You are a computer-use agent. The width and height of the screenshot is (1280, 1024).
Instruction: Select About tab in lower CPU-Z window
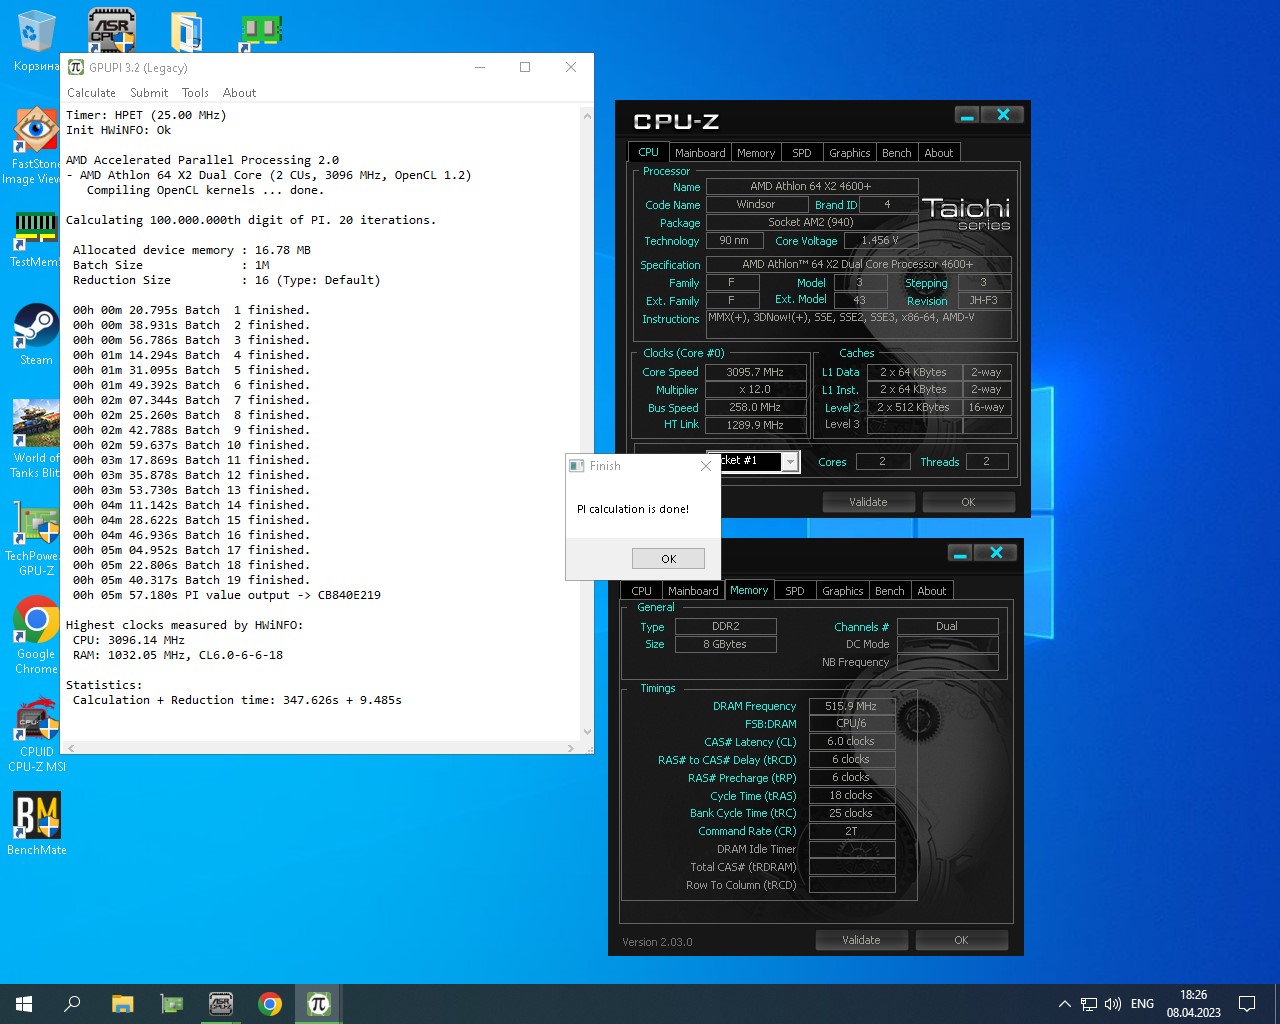pos(932,591)
